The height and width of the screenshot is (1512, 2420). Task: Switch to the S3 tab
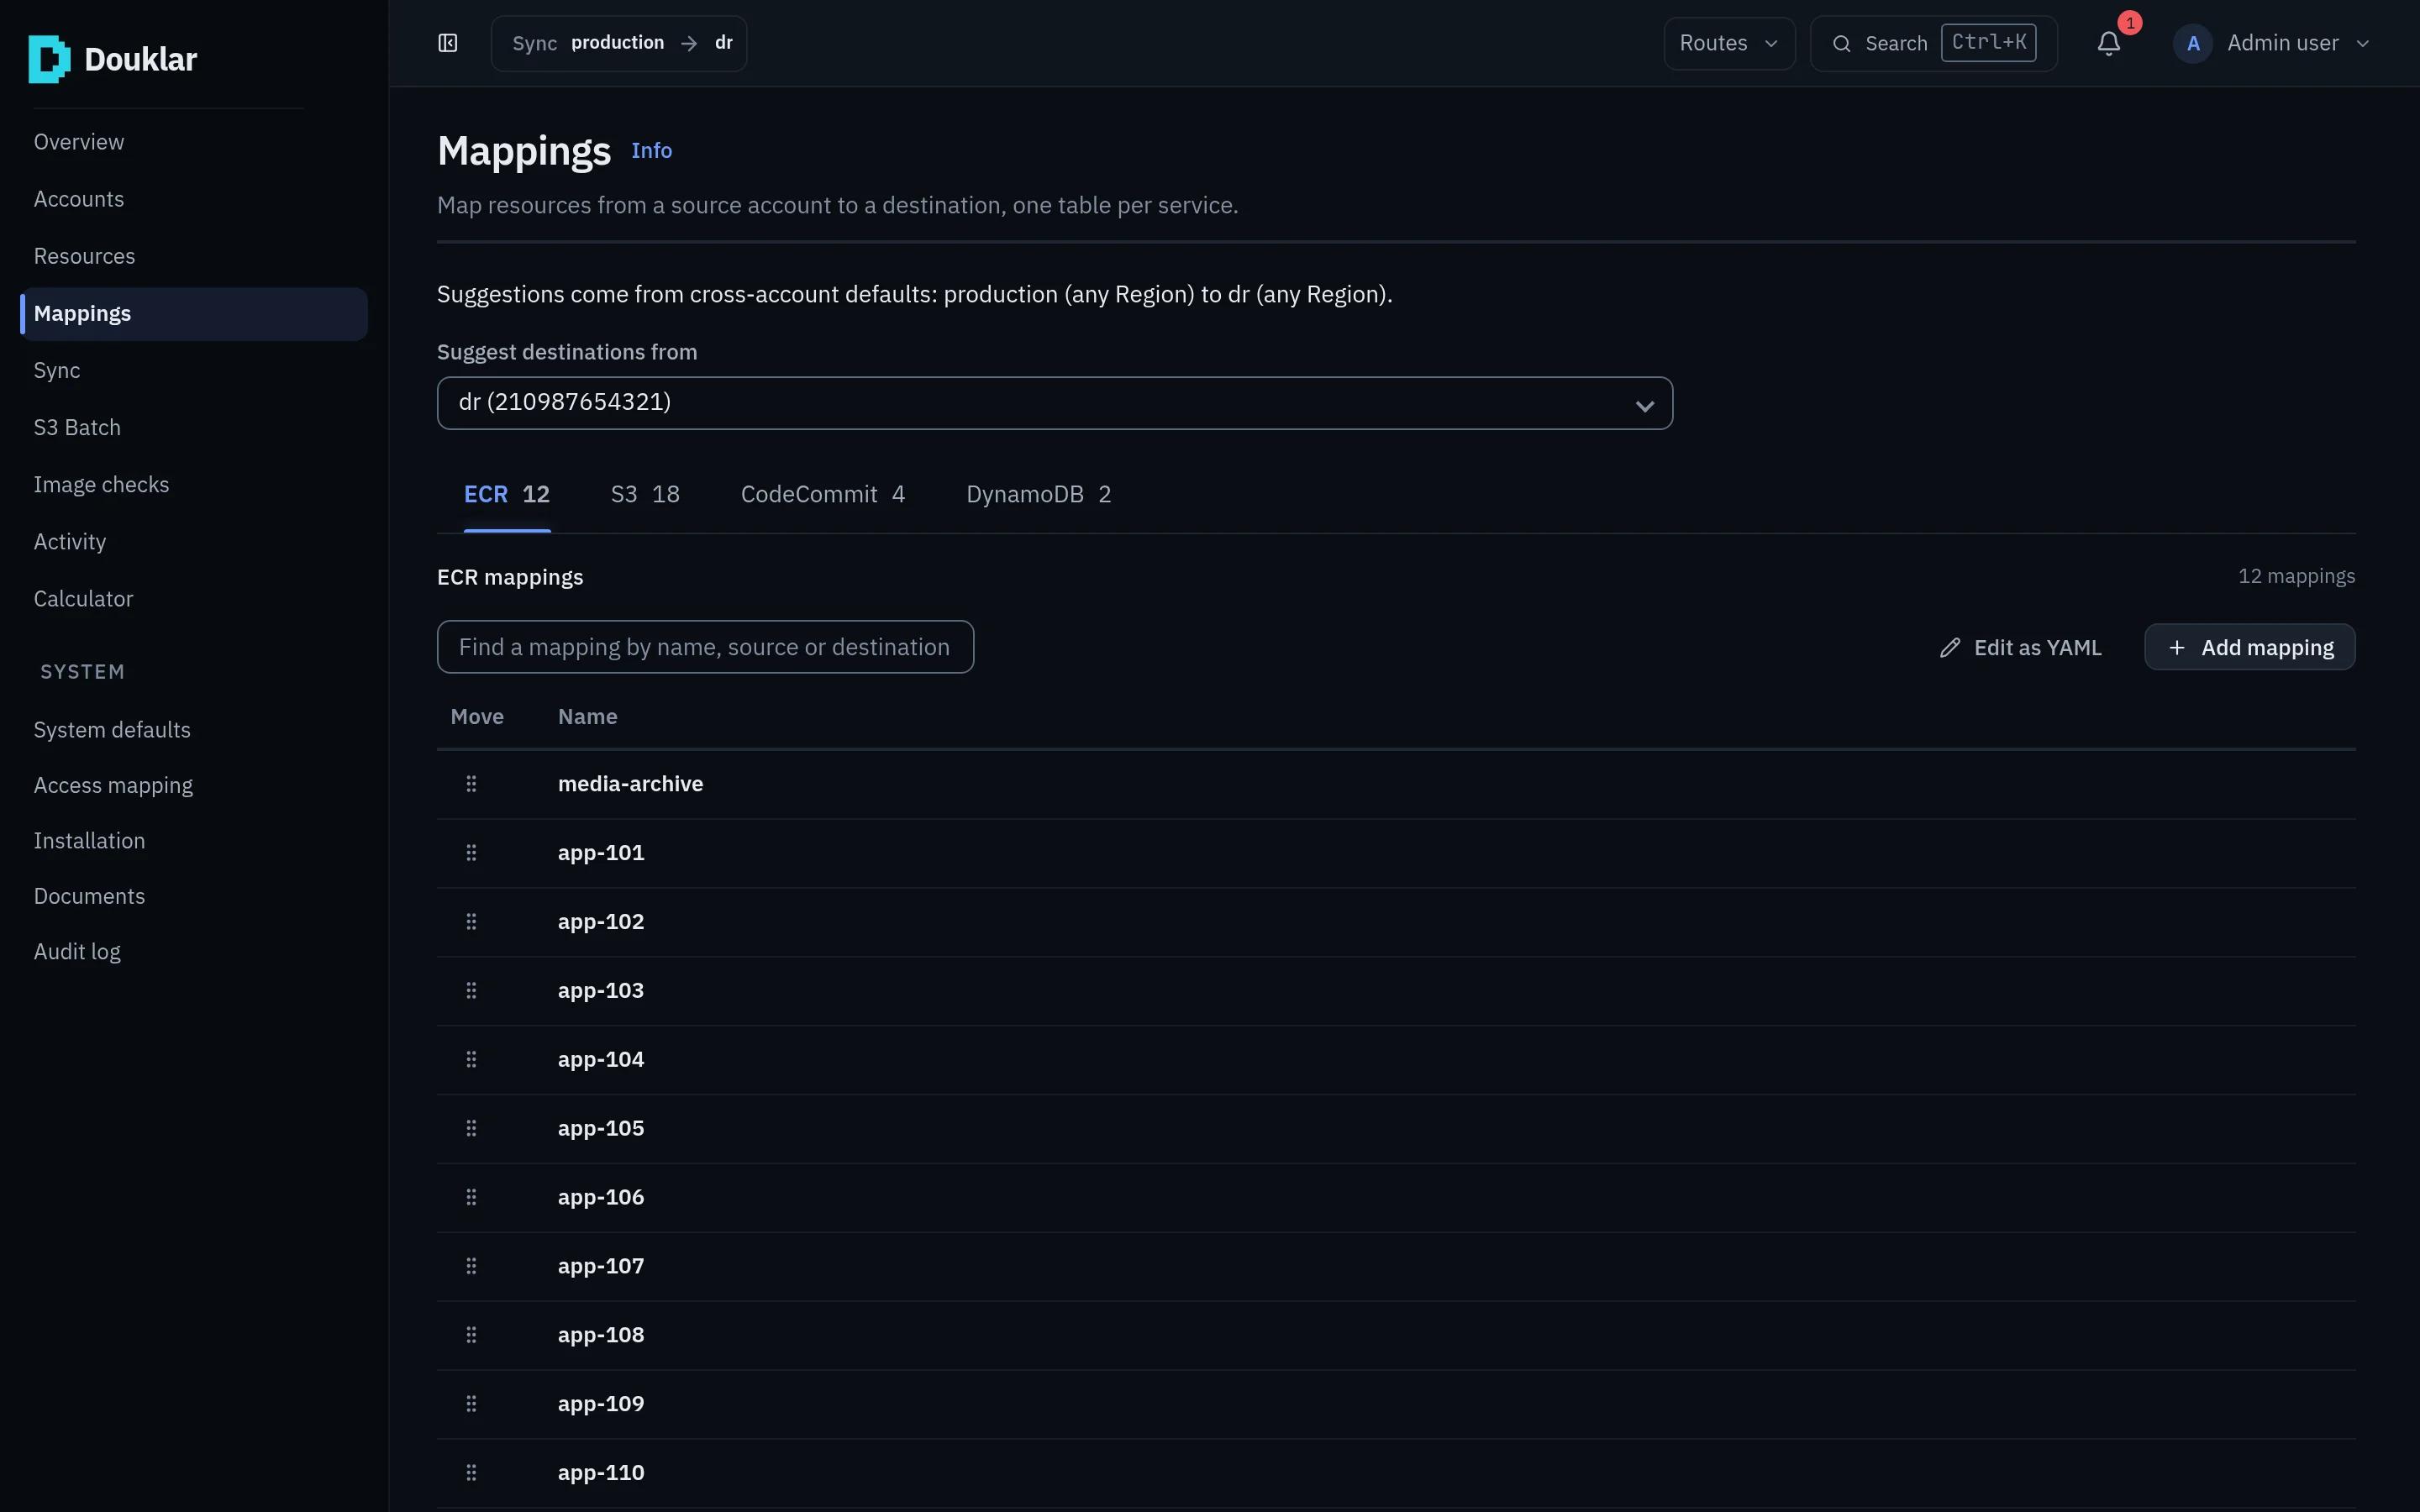point(645,495)
